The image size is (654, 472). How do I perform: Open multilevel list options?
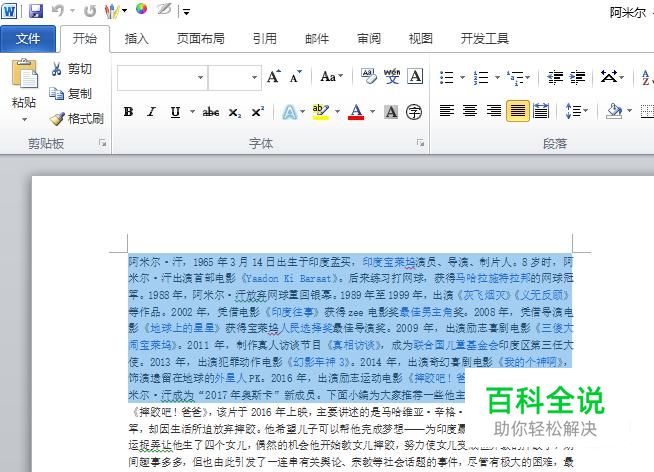click(518, 77)
